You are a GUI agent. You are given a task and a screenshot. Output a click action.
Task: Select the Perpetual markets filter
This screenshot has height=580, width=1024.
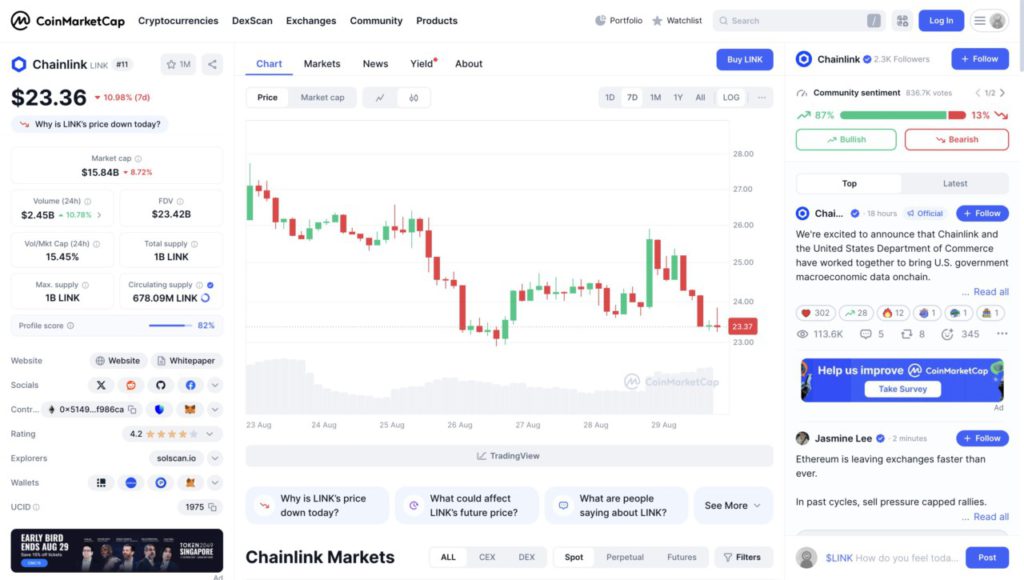pos(625,557)
